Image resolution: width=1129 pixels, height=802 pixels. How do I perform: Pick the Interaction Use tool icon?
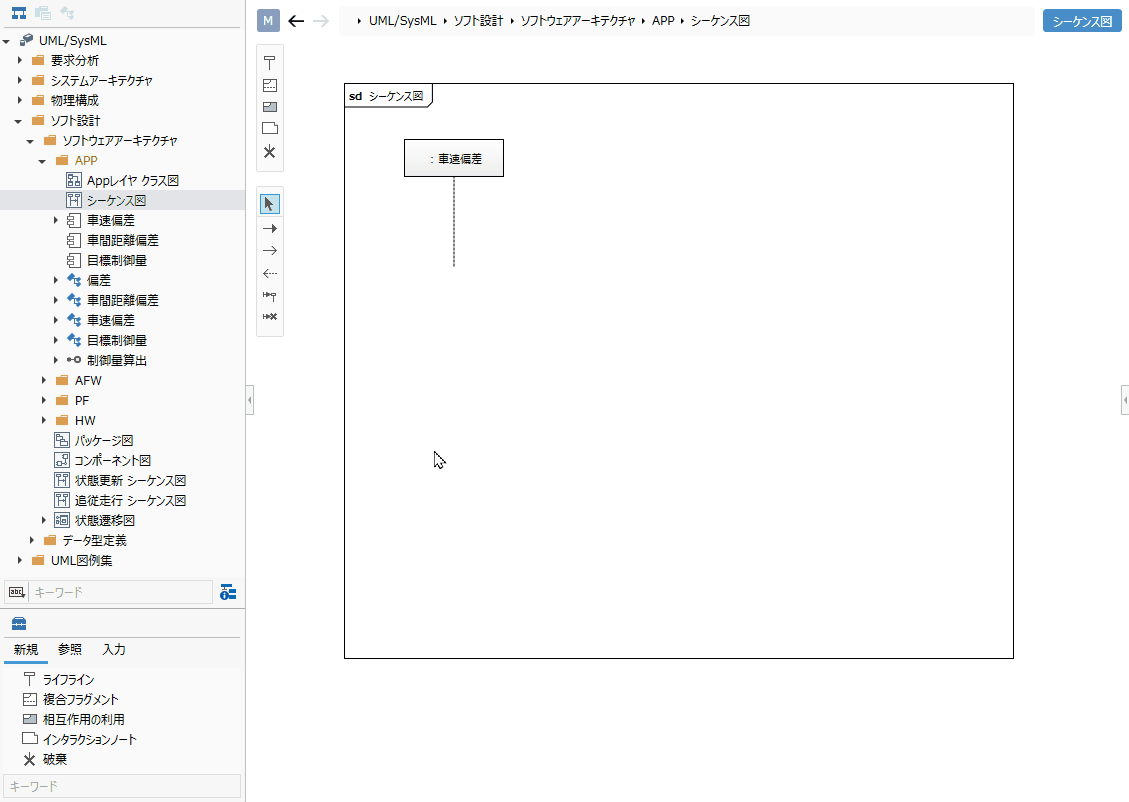(x=269, y=107)
